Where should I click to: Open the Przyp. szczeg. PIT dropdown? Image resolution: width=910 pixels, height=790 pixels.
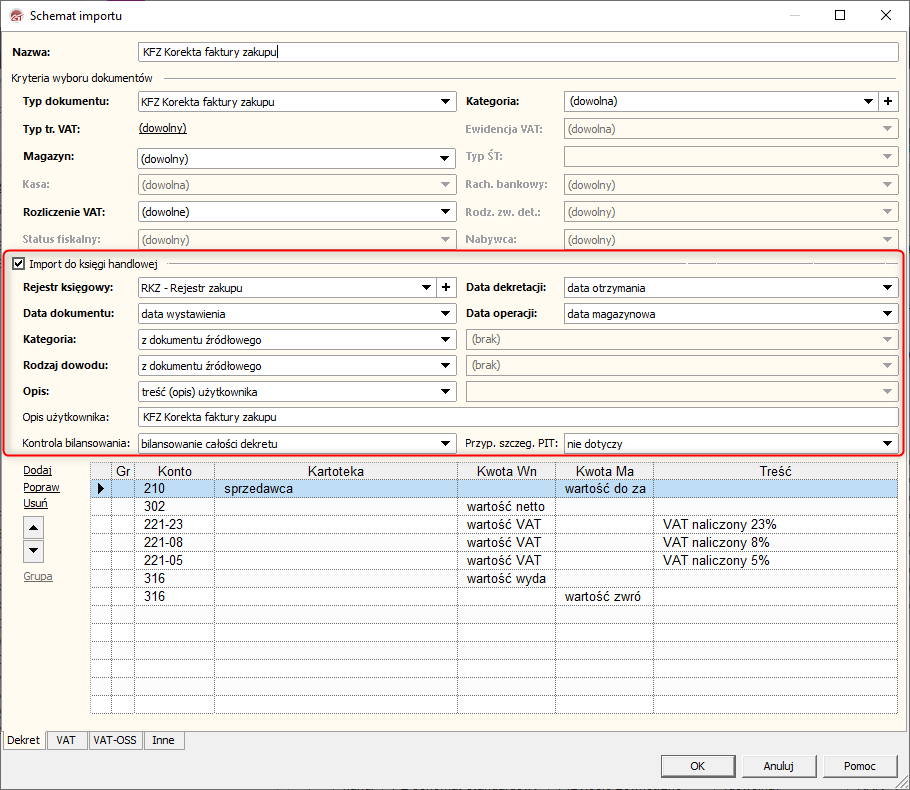coord(887,443)
